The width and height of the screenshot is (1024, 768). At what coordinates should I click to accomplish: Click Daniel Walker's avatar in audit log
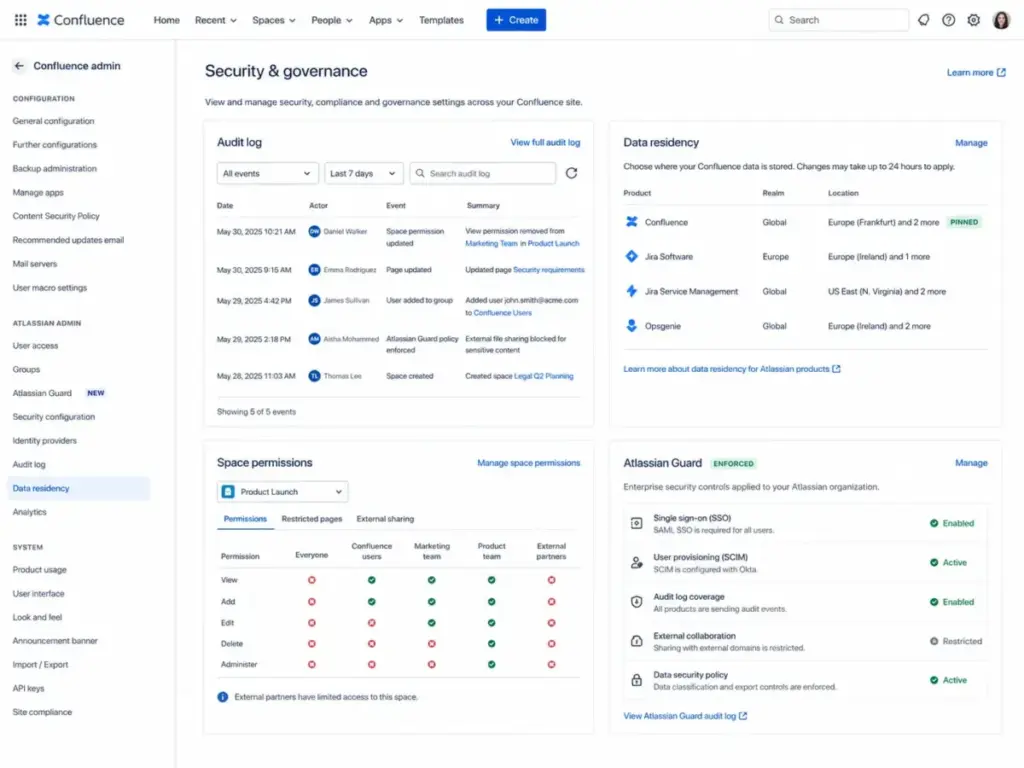314,232
